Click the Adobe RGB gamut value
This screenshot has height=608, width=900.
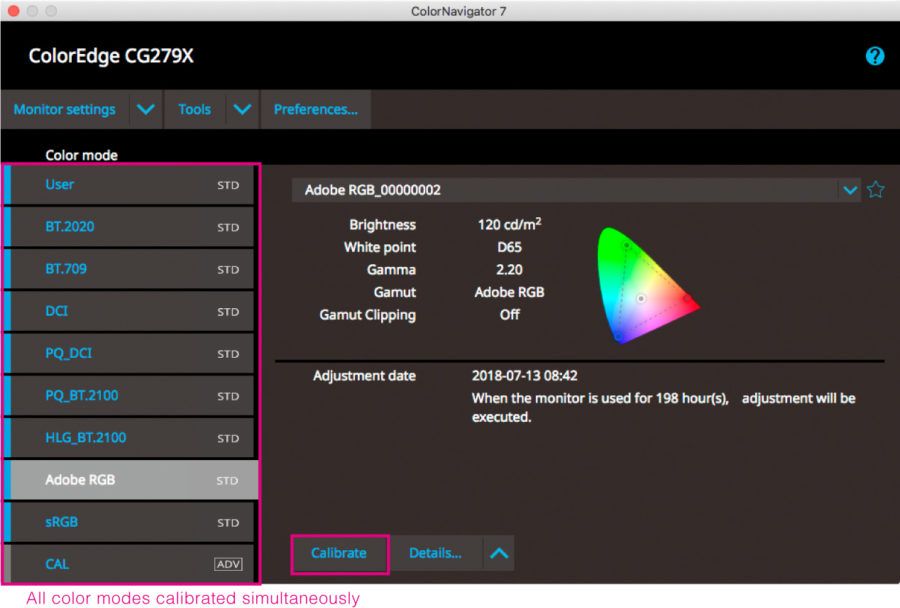[x=509, y=292]
